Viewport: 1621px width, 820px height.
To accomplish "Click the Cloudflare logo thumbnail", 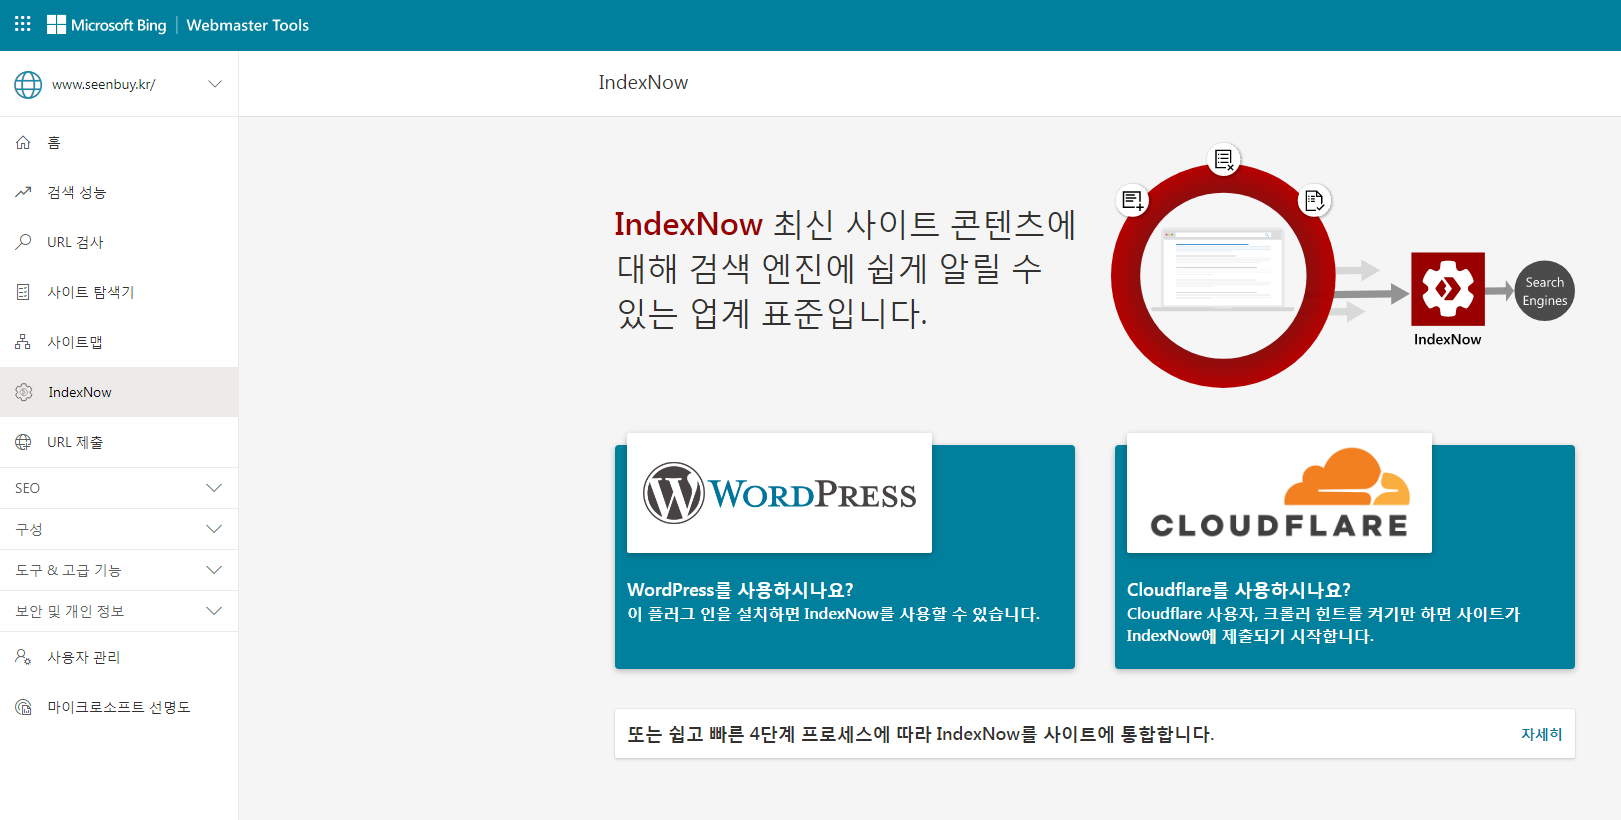I will click(1279, 493).
